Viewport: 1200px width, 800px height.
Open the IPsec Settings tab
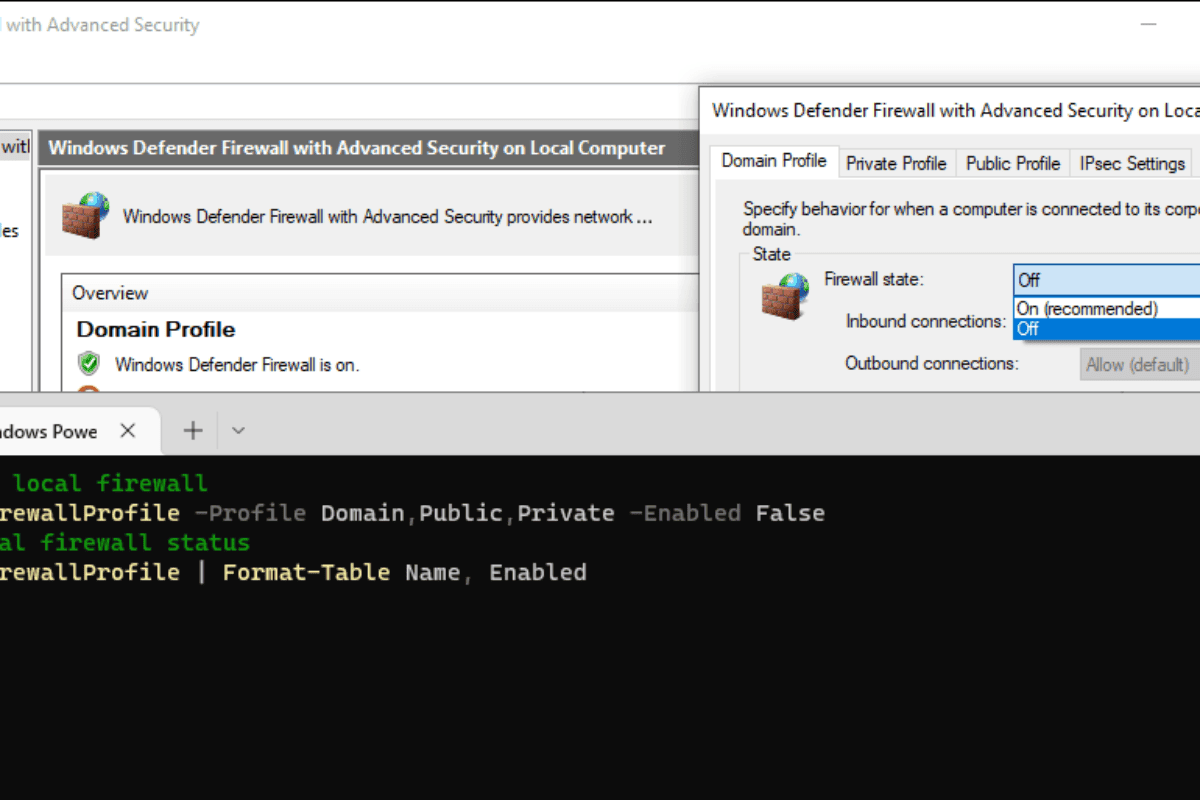coord(1131,162)
